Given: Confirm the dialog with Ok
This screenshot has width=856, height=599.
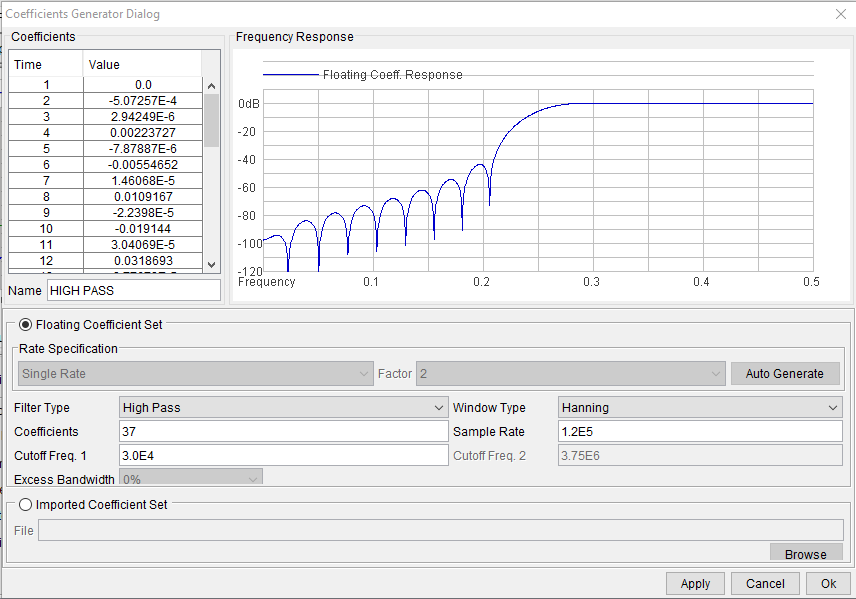Looking at the screenshot, I should 828,584.
